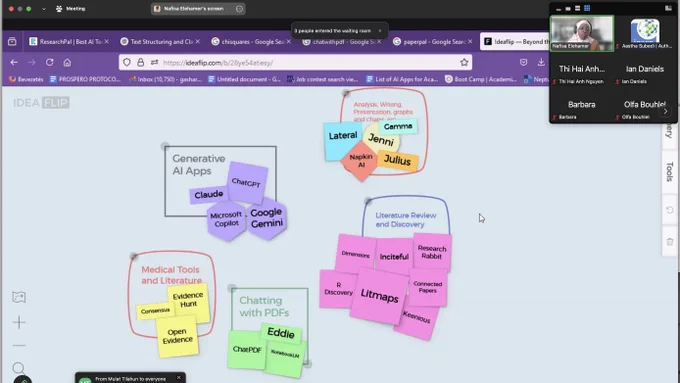Image resolution: width=680 pixels, height=383 pixels.
Task: Click the Generative AI Apps group handle
Action: pos(165,146)
